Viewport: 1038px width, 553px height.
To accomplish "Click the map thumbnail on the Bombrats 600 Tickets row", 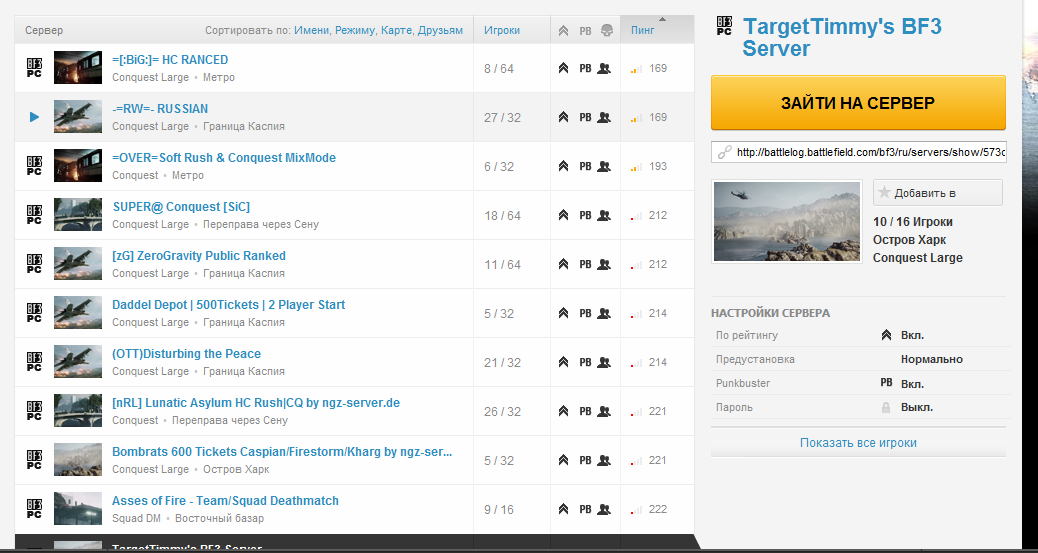I will click(78, 460).
